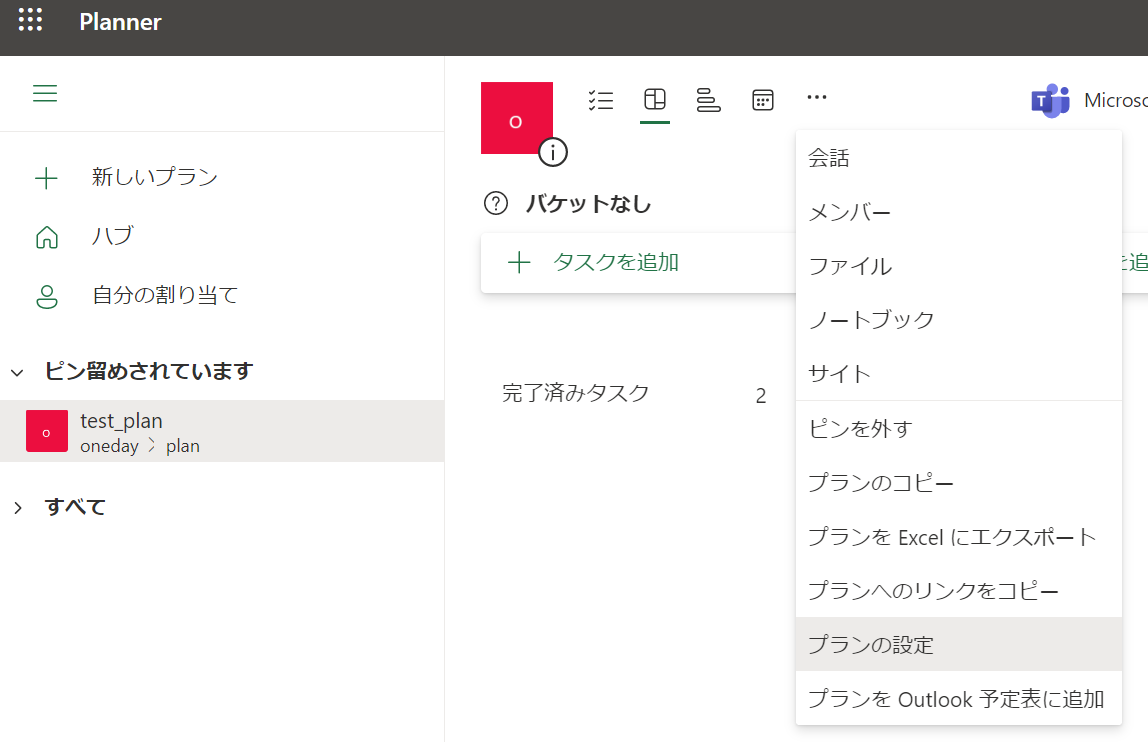Click the red plan logo tile
The height and width of the screenshot is (742, 1148).
coord(516,117)
